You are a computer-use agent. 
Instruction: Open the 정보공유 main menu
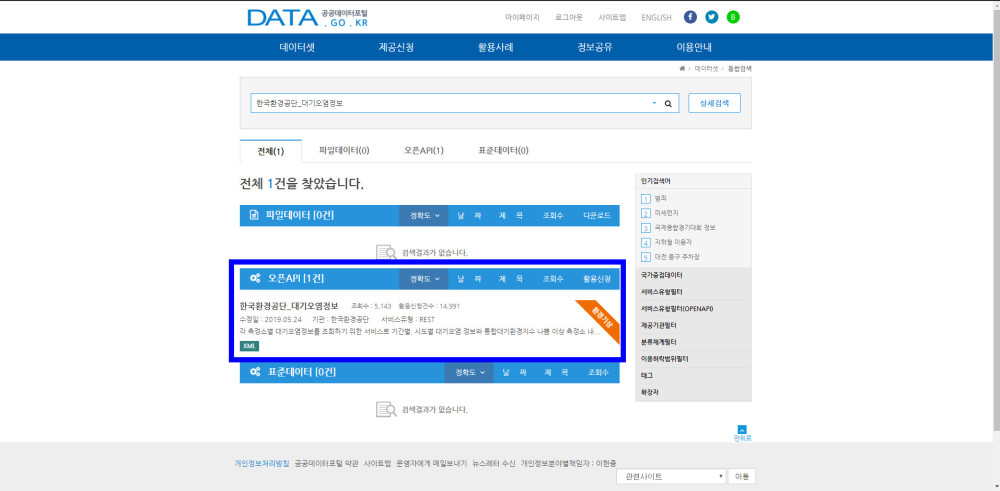tap(595, 47)
